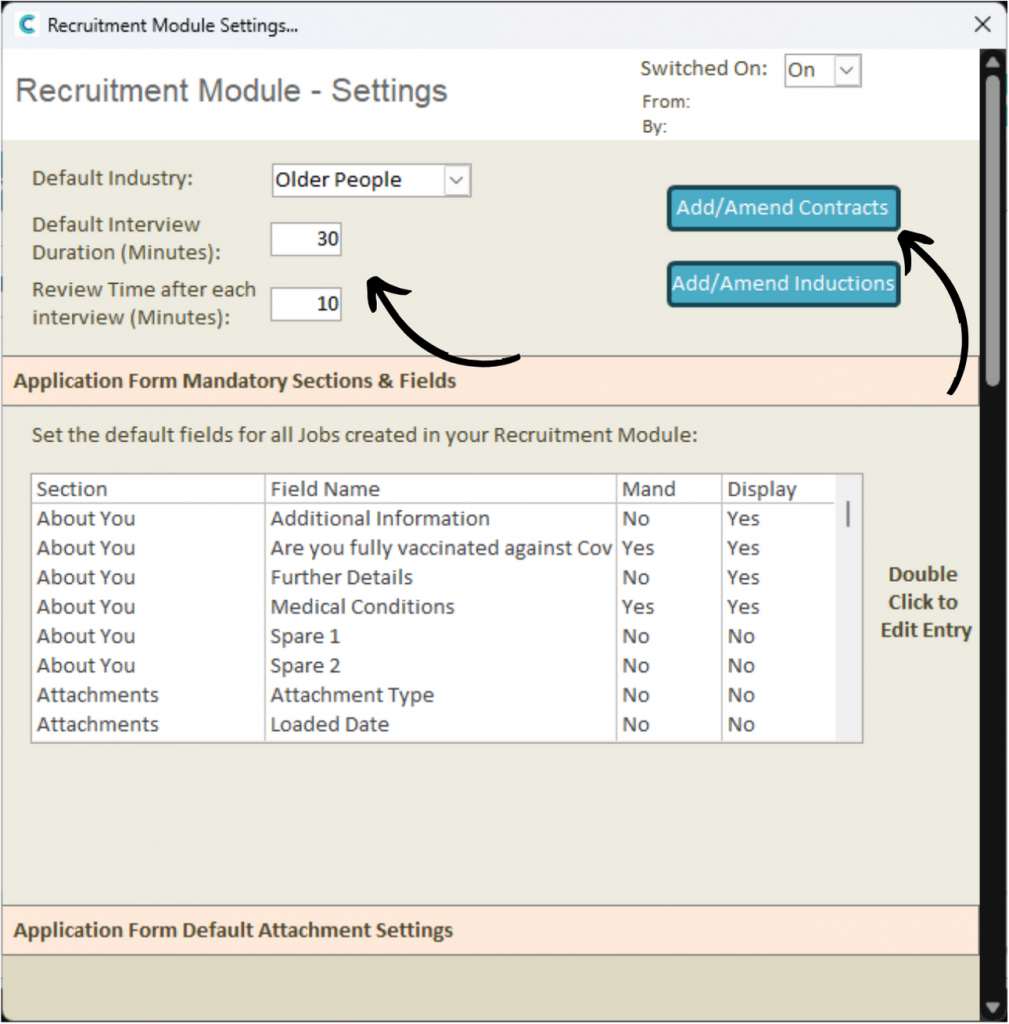Select the Further Details field row
This screenshot has height=1024, width=1009.
pyautogui.click(x=434, y=577)
